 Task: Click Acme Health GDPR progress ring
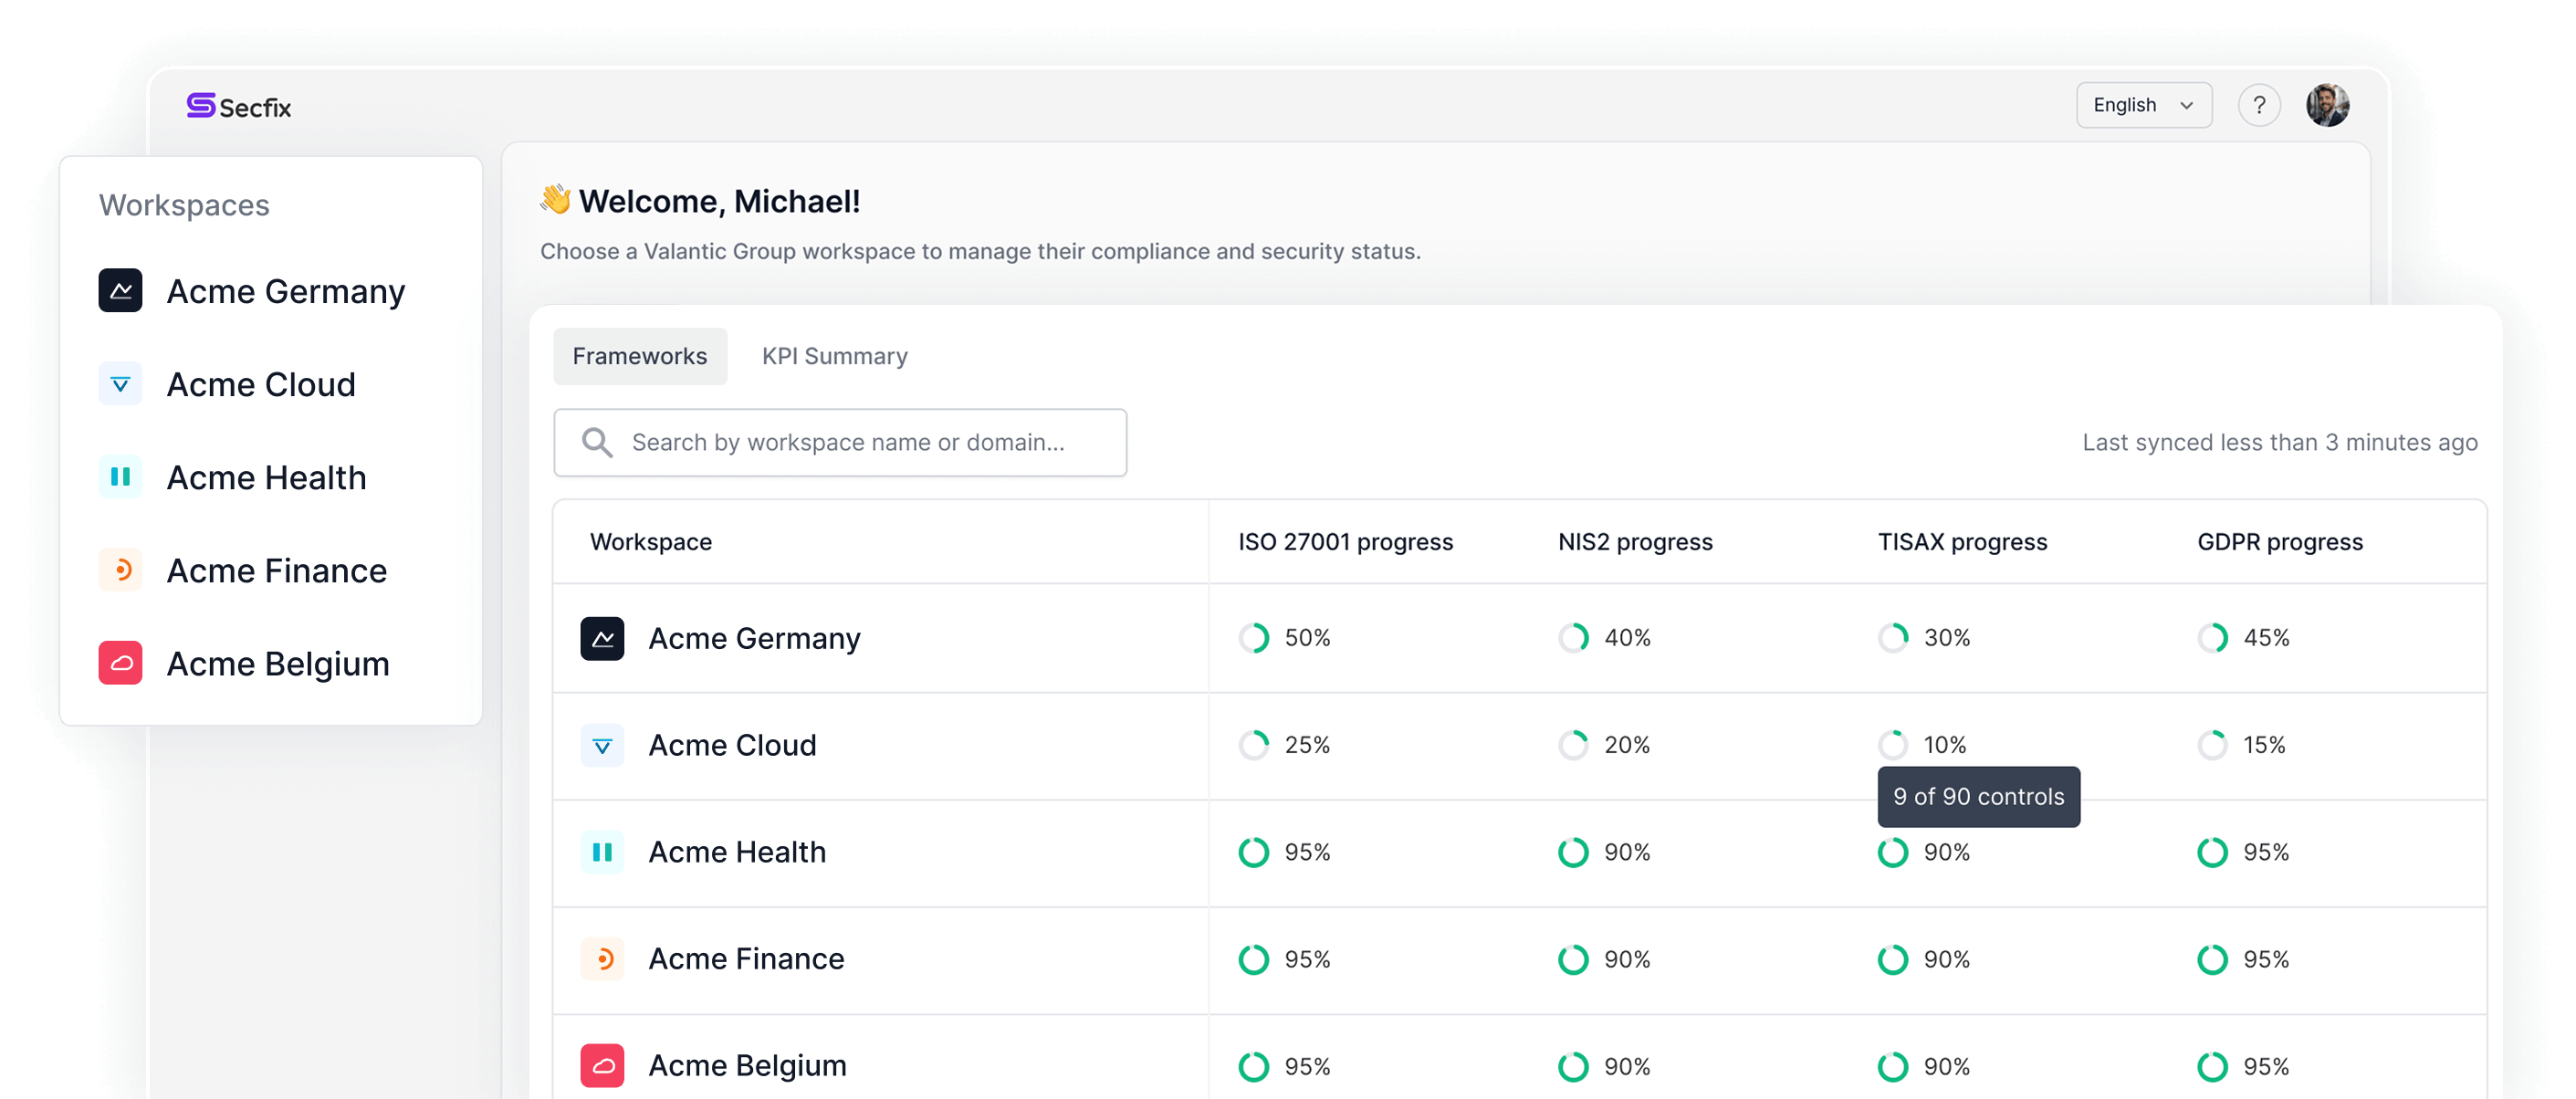coord(2213,852)
